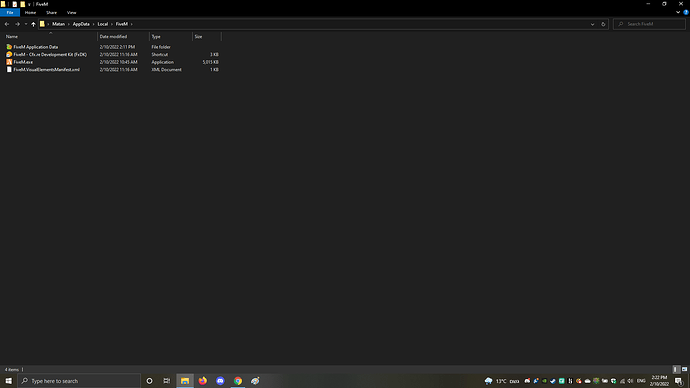Go up one level to Local
The width and height of the screenshot is (690, 388).
tap(33, 24)
